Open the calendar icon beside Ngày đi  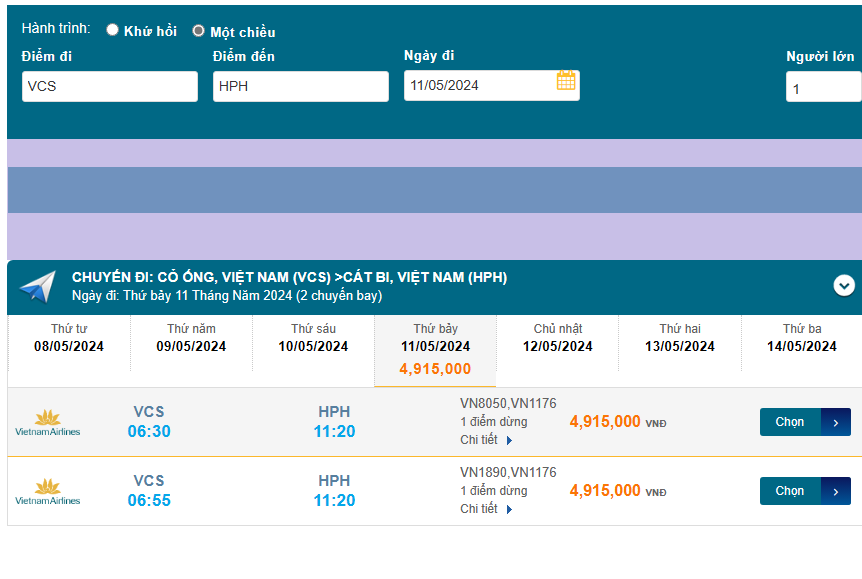pos(566,85)
